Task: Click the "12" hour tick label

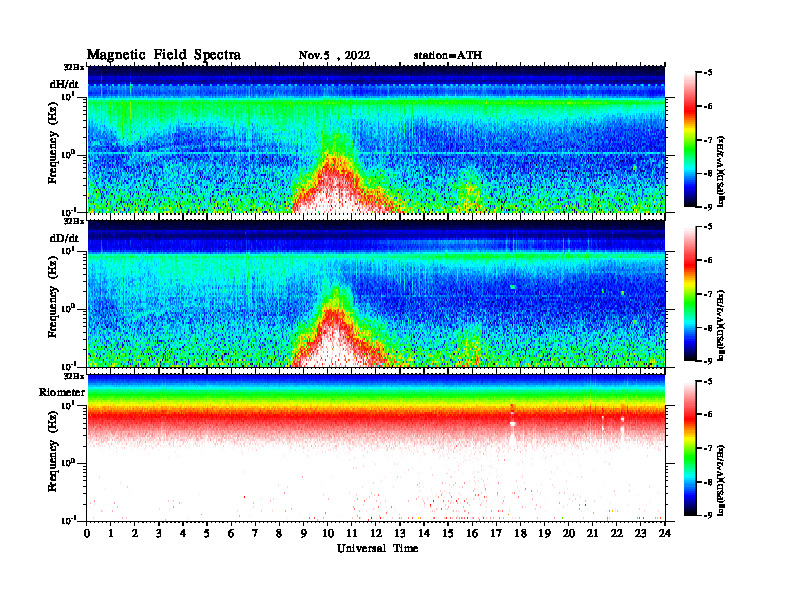Action: [x=376, y=533]
